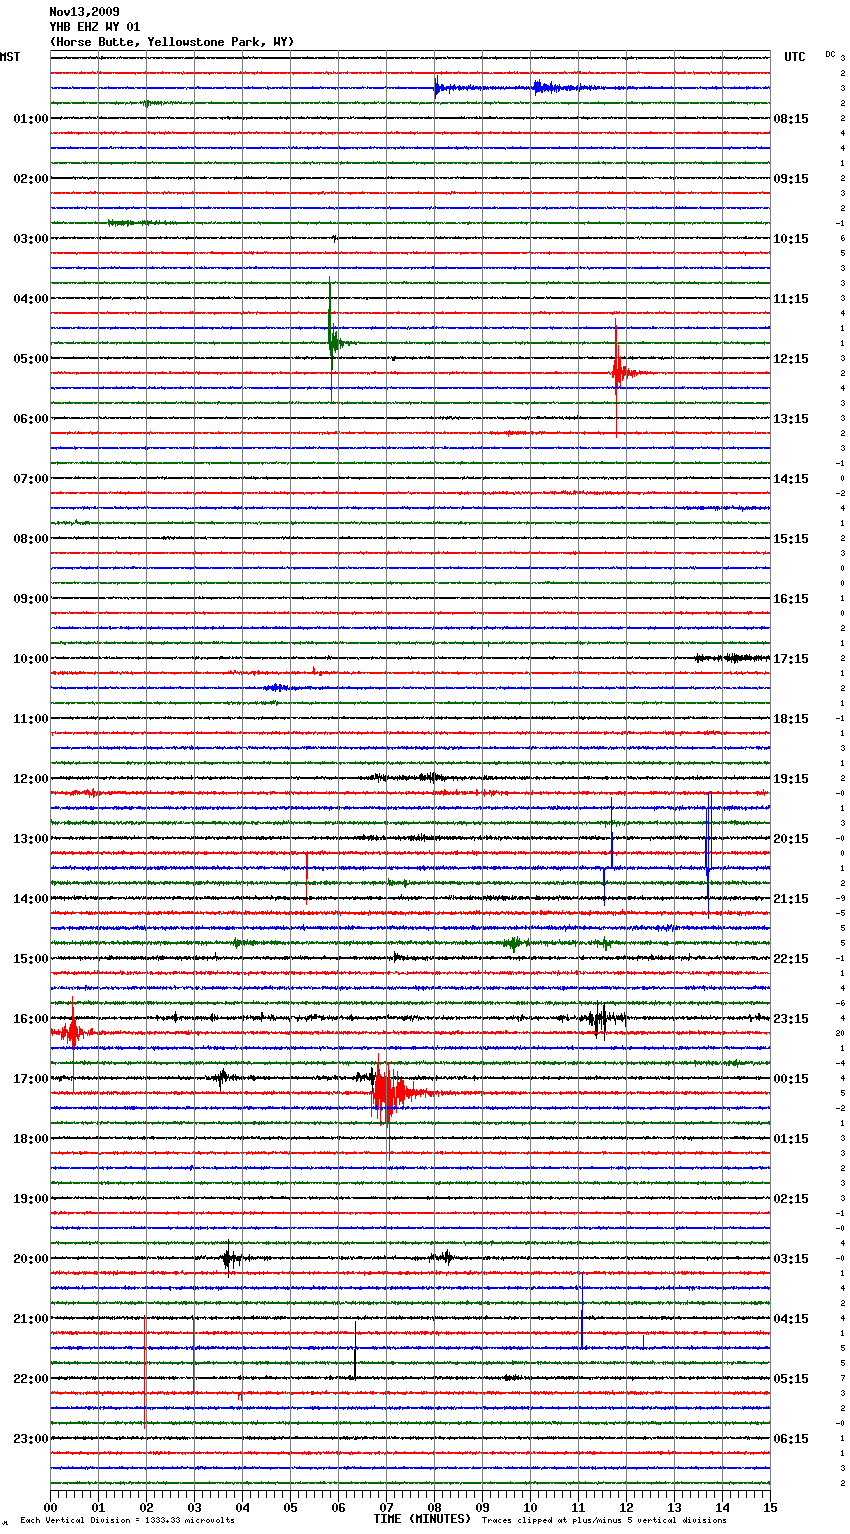Click the "07:00" MST hour label
The width and height of the screenshot is (850, 1534).
point(31,479)
